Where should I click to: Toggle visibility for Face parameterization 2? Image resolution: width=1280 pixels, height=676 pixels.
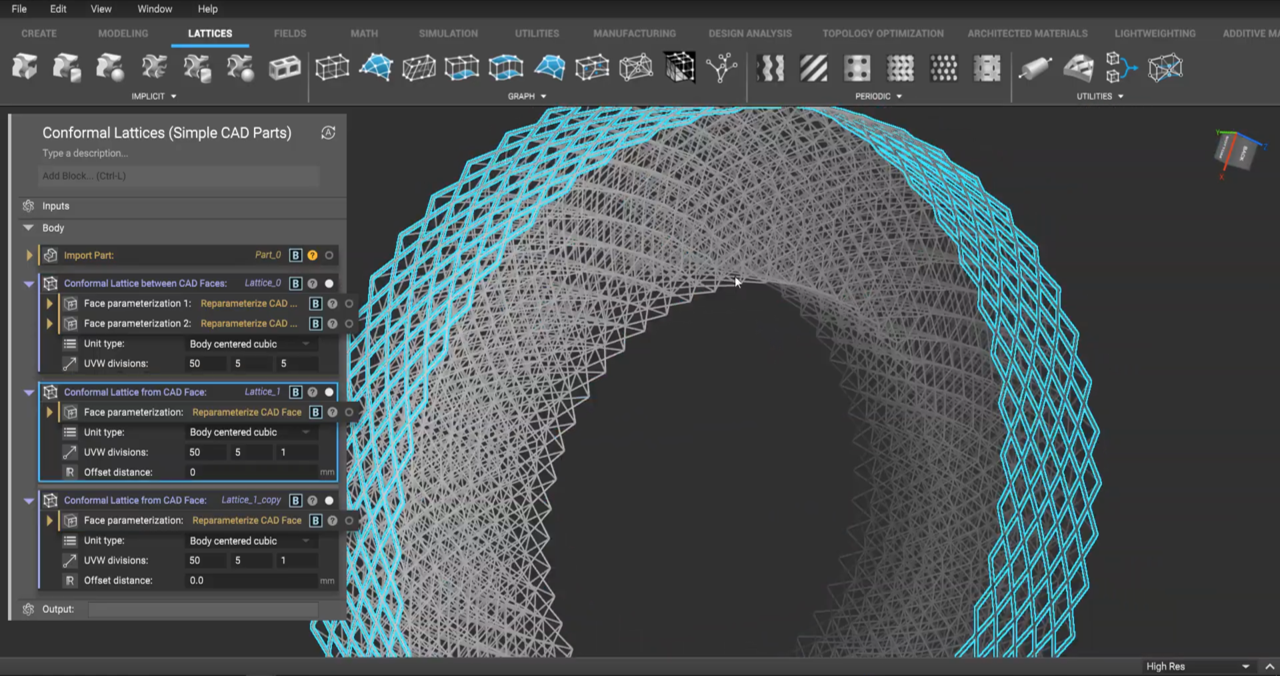[349, 323]
